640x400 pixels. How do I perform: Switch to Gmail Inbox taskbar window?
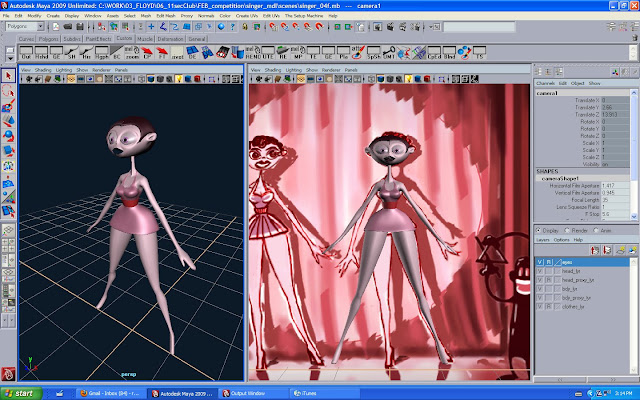(110, 393)
